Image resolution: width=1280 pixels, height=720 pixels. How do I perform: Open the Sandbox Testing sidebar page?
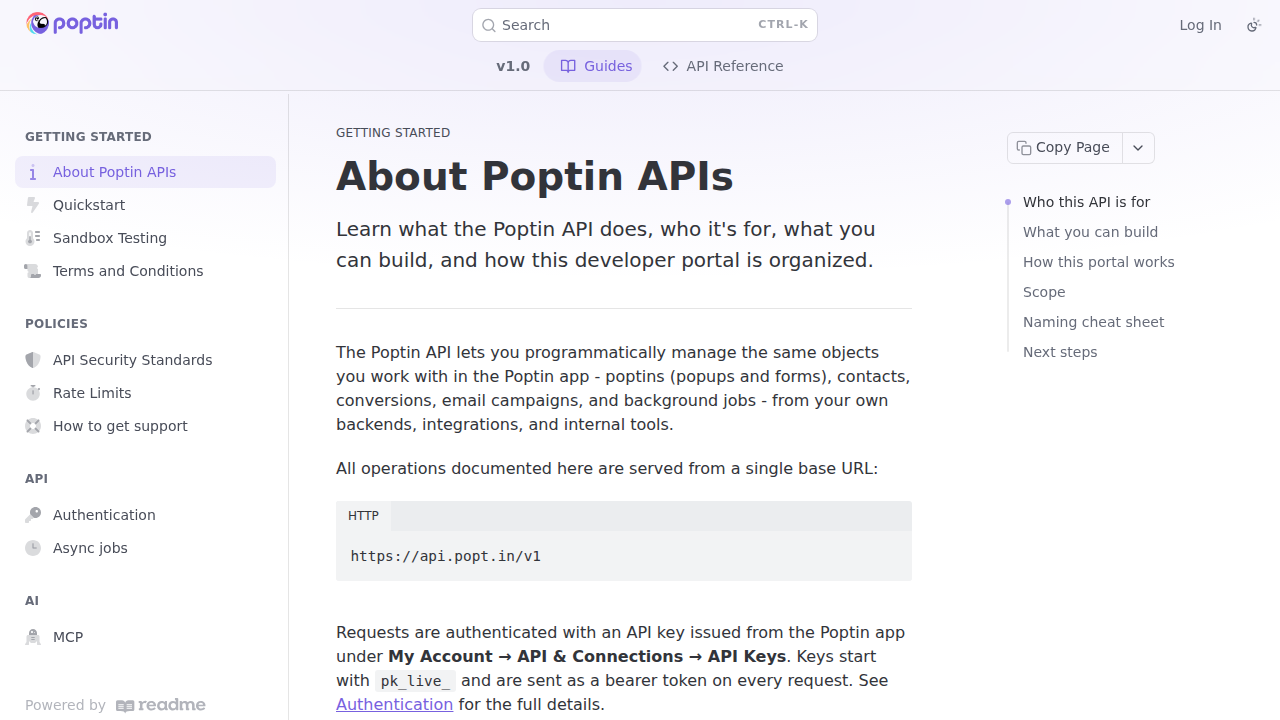click(x=145, y=238)
